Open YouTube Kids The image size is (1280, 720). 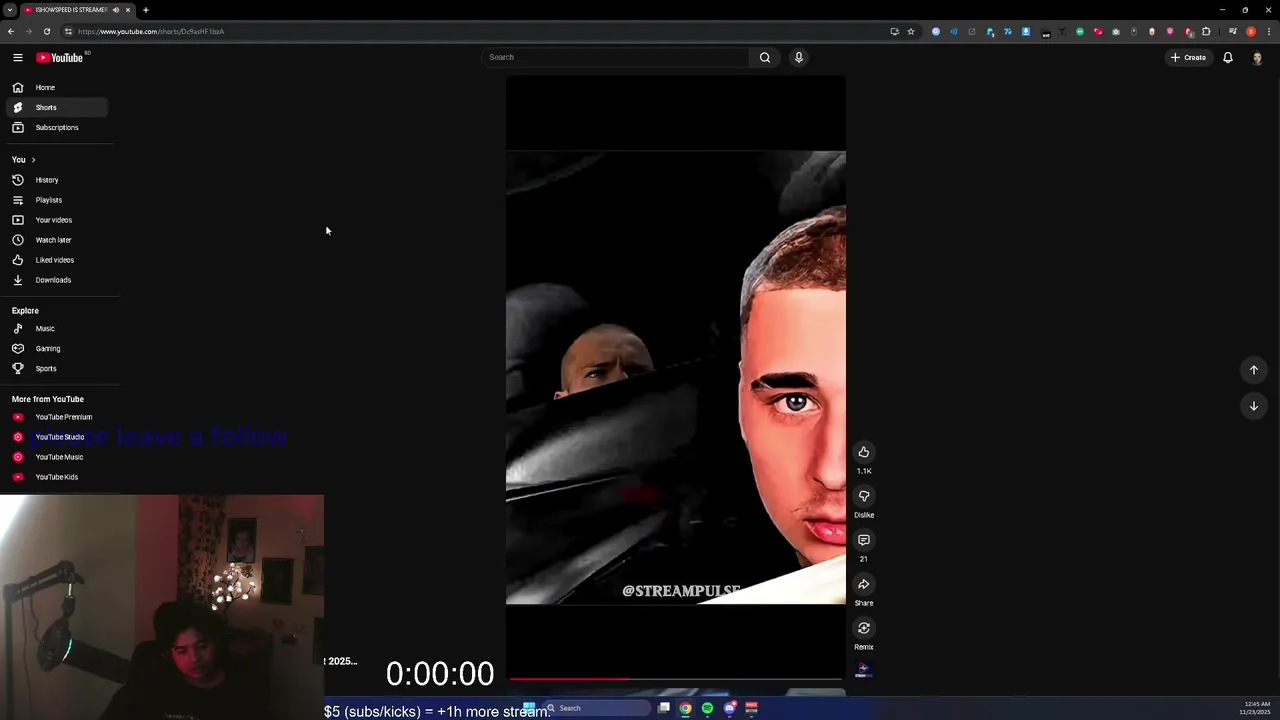click(56, 477)
